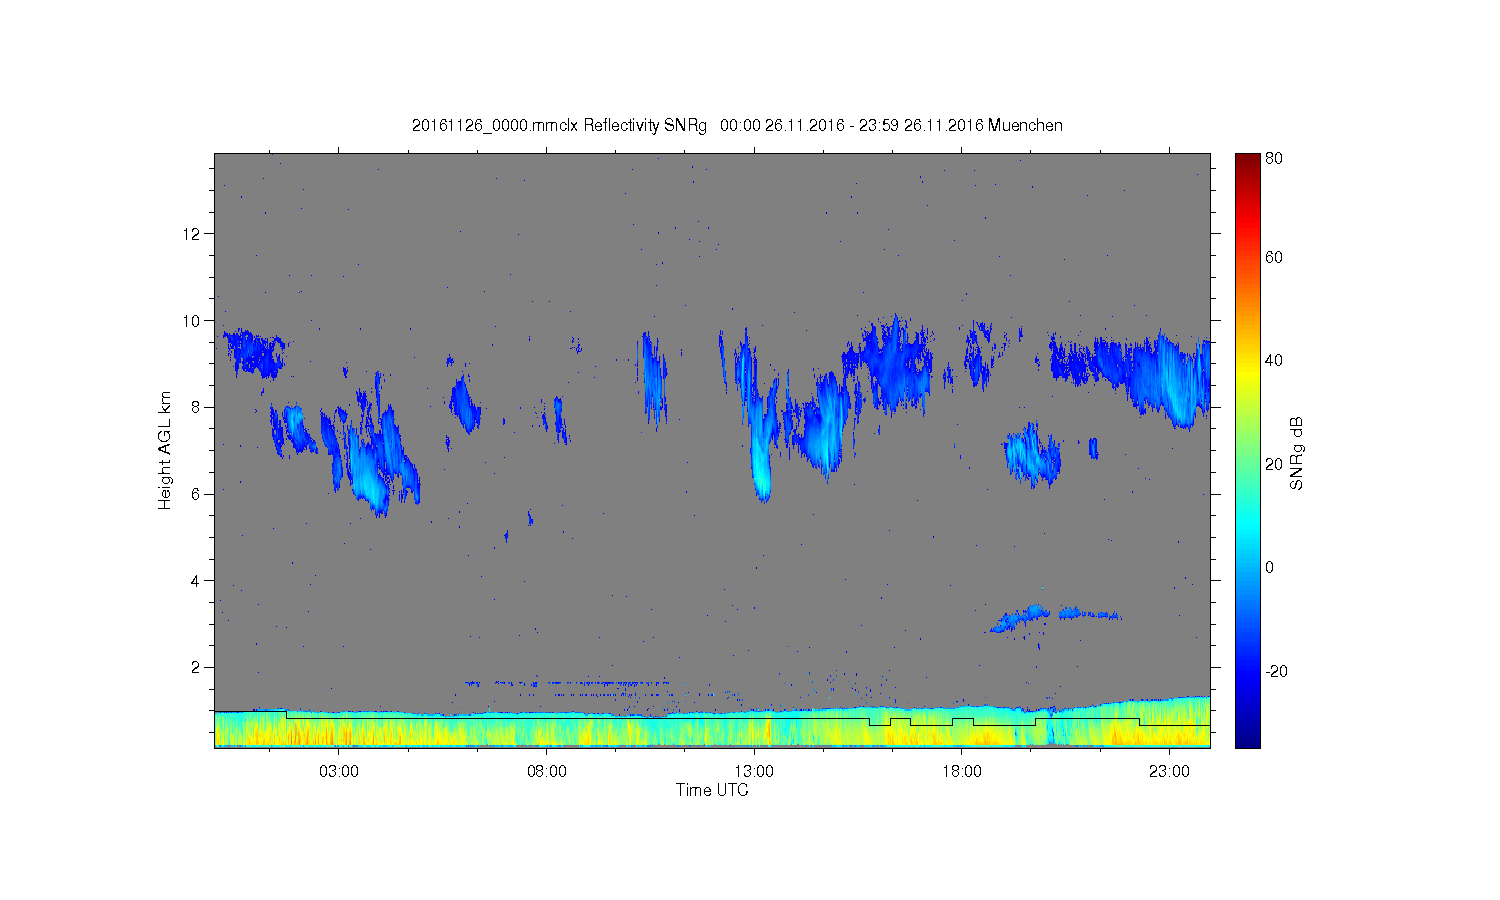
Task: Click the dark blue bottom of colorbar
Action: [1247, 737]
